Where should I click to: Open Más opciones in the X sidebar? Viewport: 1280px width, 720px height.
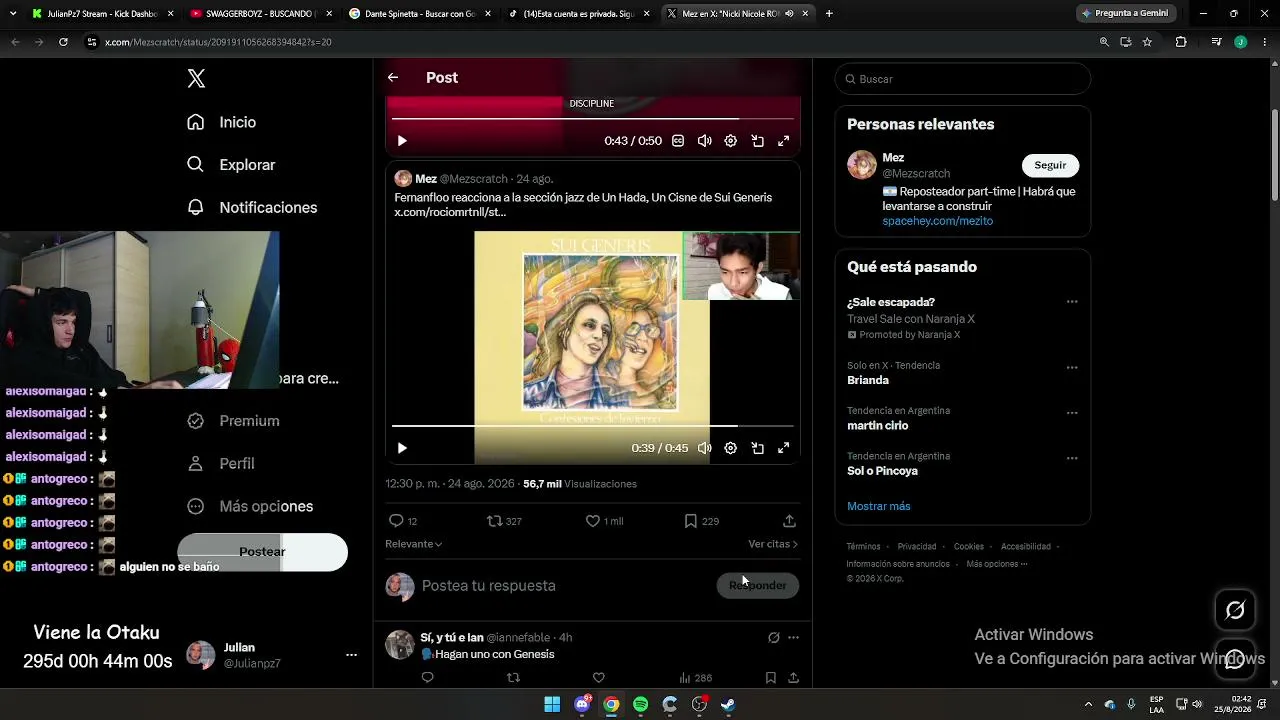coord(250,506)
